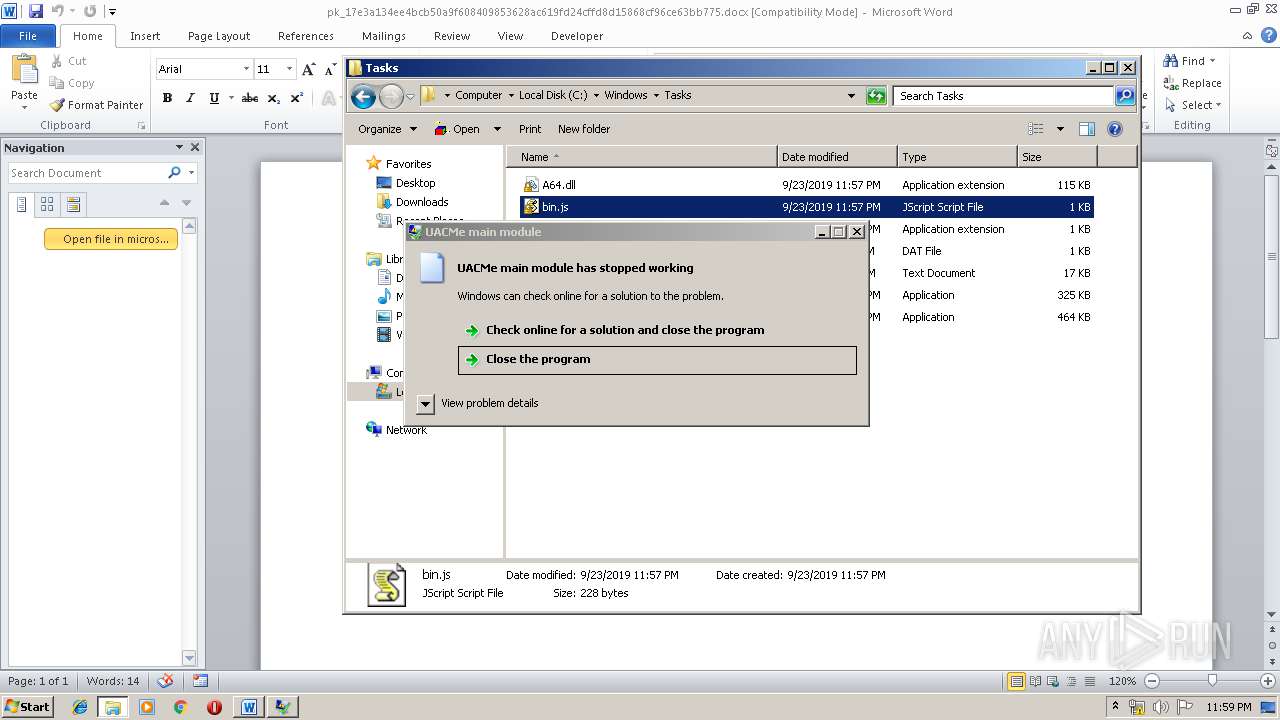Click the magnifier icon in Search Document box
Viewport: 1280px width, 720px height.
(175, 173)
